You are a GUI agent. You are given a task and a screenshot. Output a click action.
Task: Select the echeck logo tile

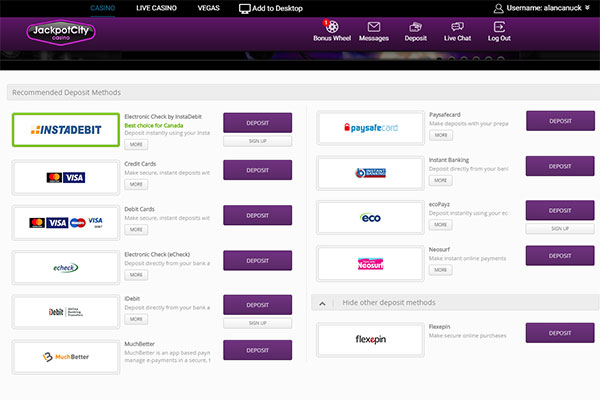click(66, 268)
